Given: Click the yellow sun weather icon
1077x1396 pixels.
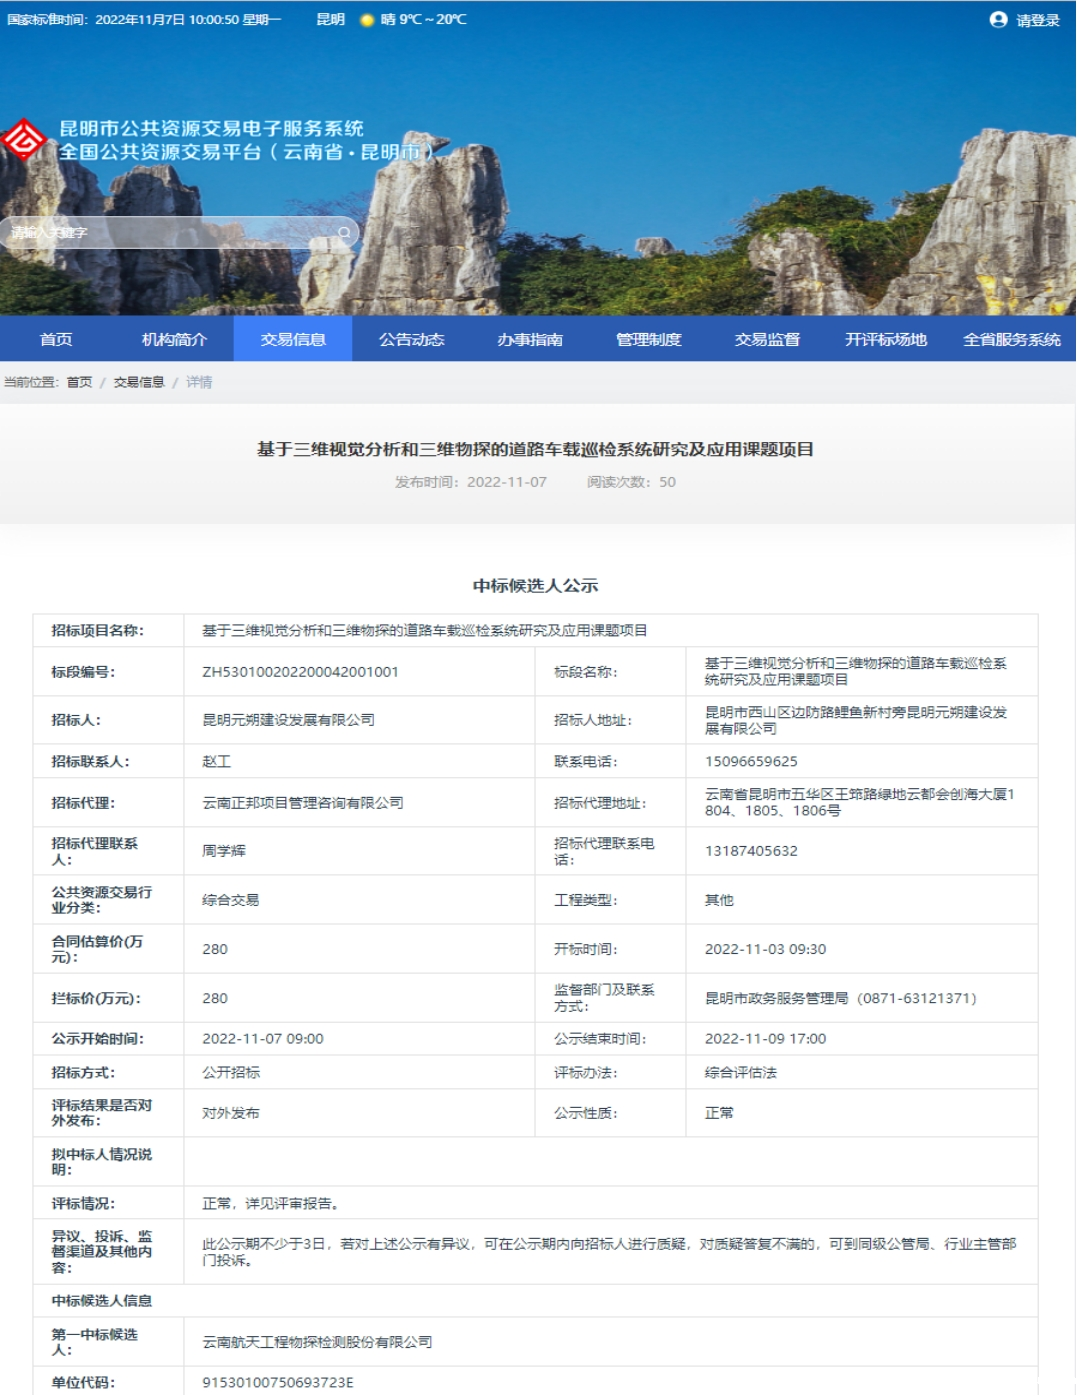Looking at the screenshot, I should coord(367,20).
